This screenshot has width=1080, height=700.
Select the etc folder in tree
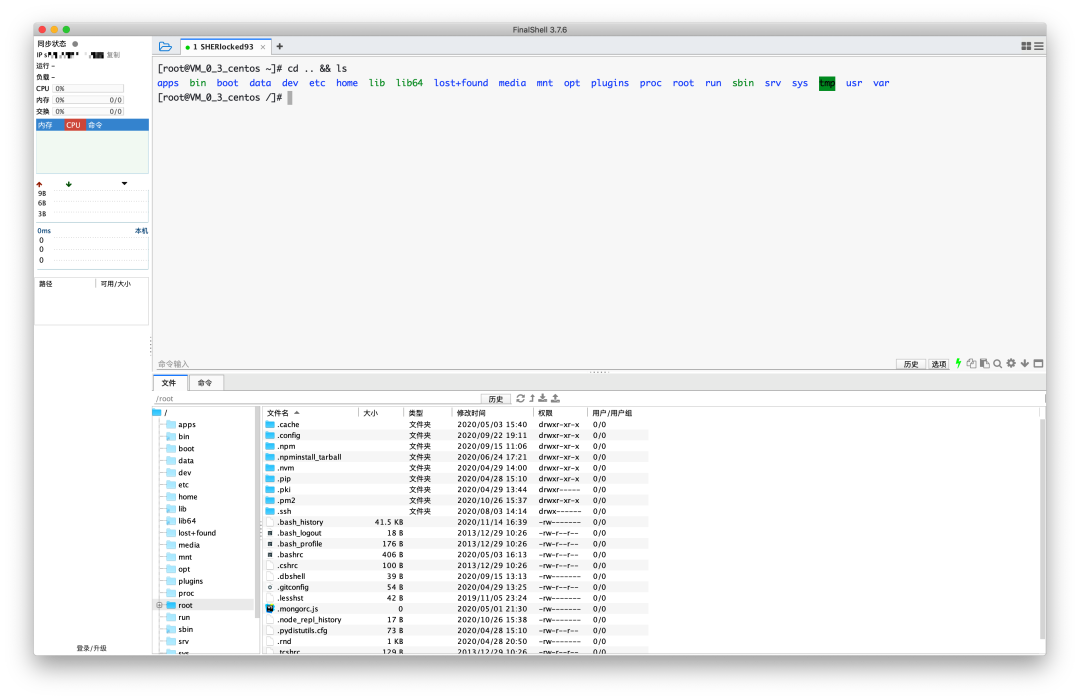[x=178, y=484]
